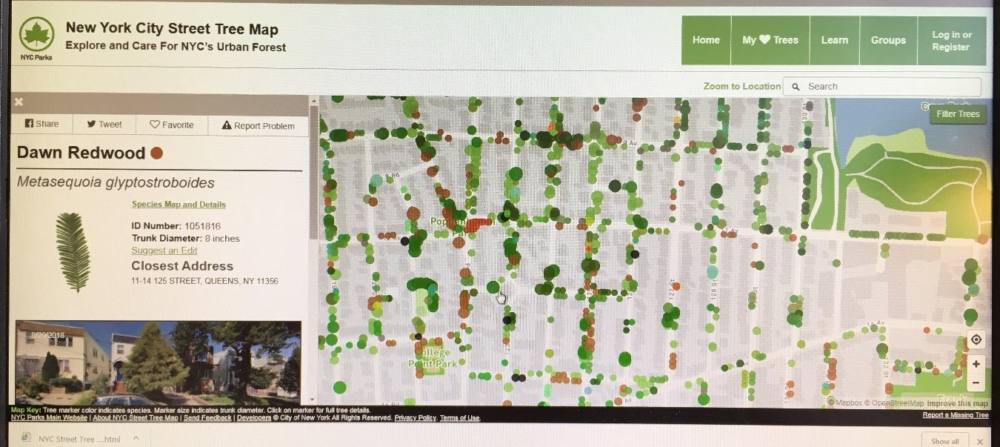Open the Mapbox attribution link

pyautogui.click(x=844, y=403)
